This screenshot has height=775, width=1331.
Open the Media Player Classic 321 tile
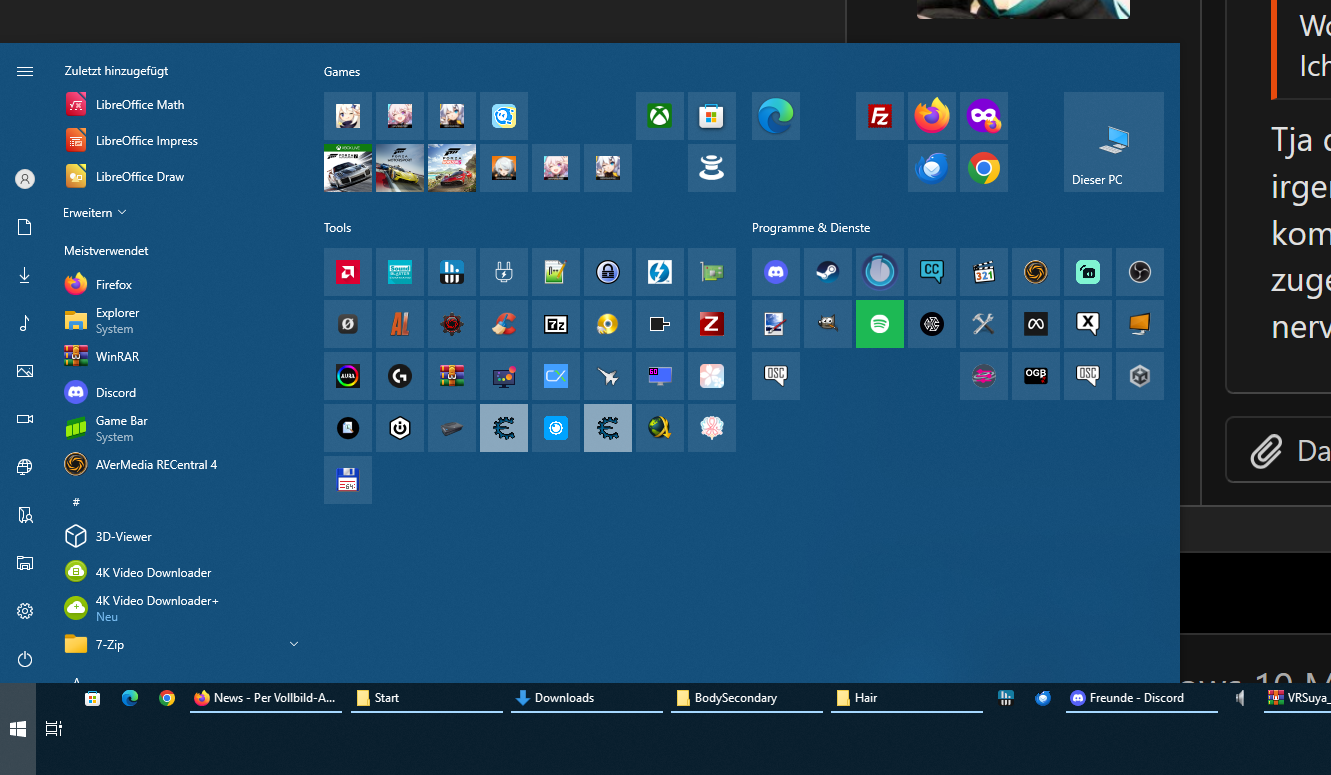[x=984, y=272]
